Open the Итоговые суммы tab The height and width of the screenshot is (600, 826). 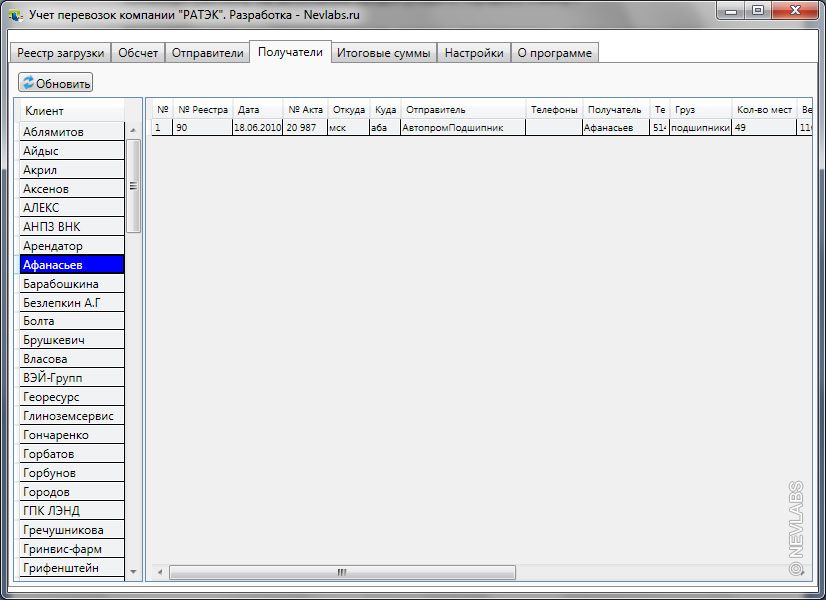point(383,53)
